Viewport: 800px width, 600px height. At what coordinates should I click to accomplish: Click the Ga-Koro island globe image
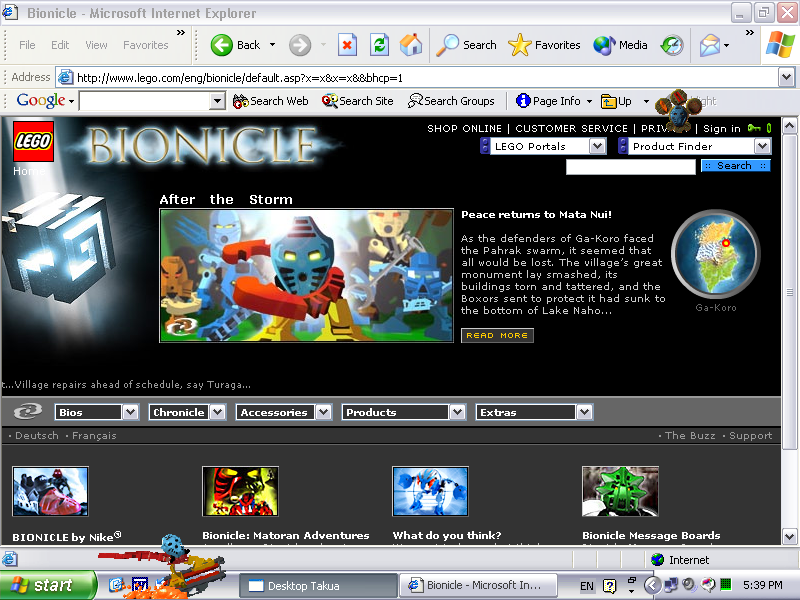(715, 254)
